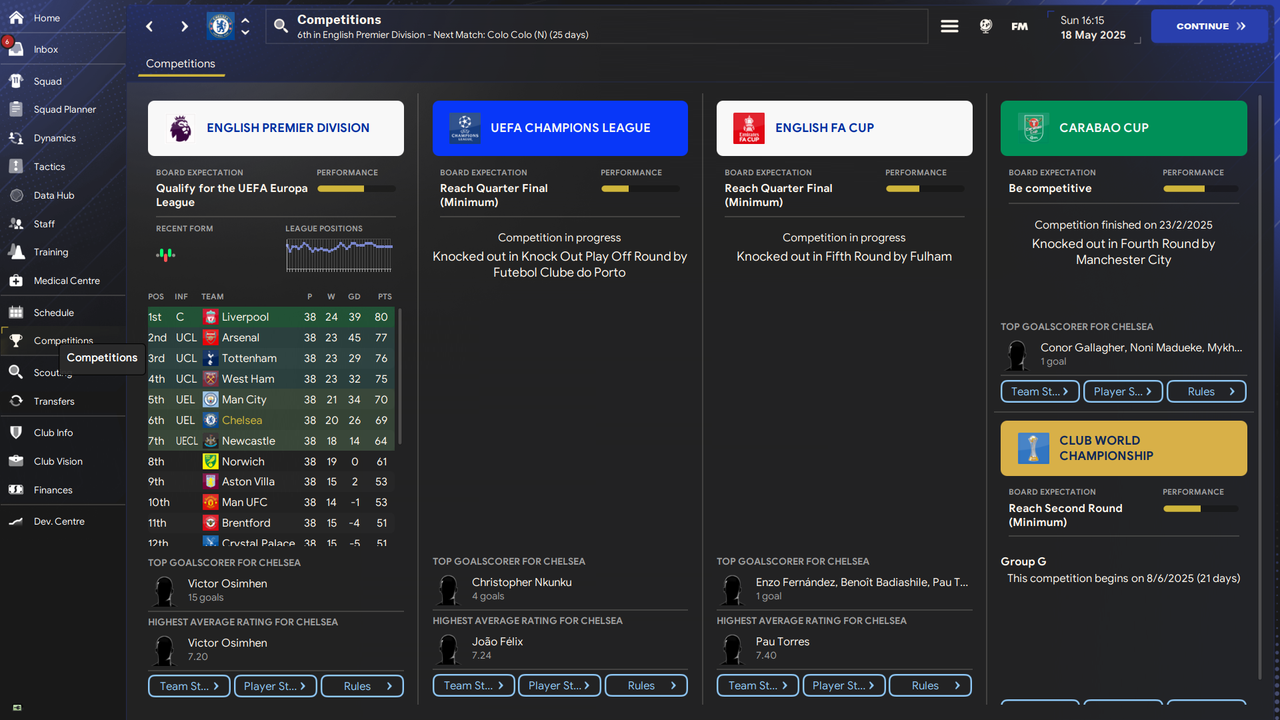The height and width of the screenshot is (720, 1280).
Task: Click the Premier League lion logo
Action: [180, 128]
